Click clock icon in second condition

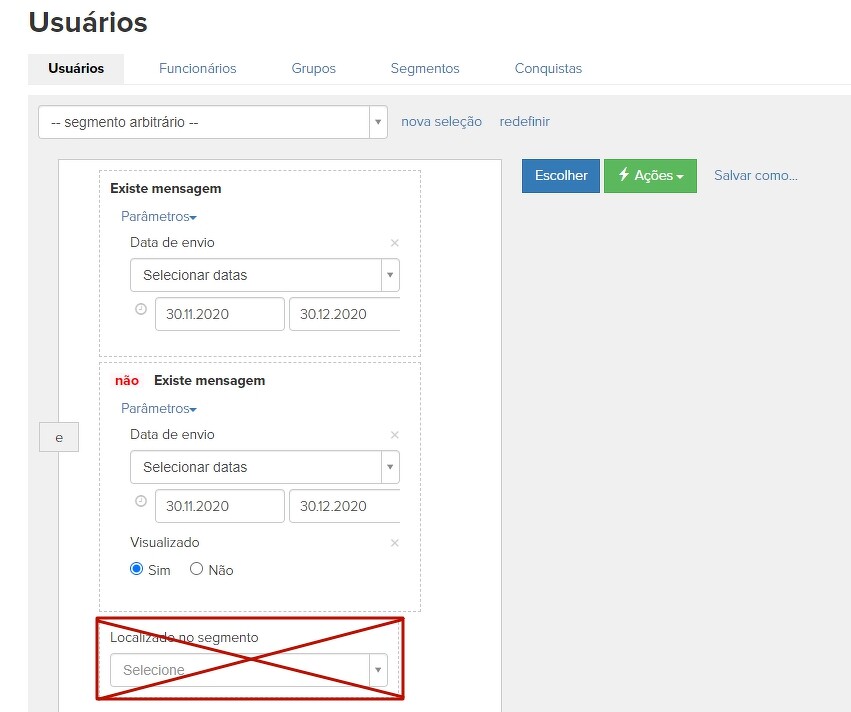coord(141,501)
